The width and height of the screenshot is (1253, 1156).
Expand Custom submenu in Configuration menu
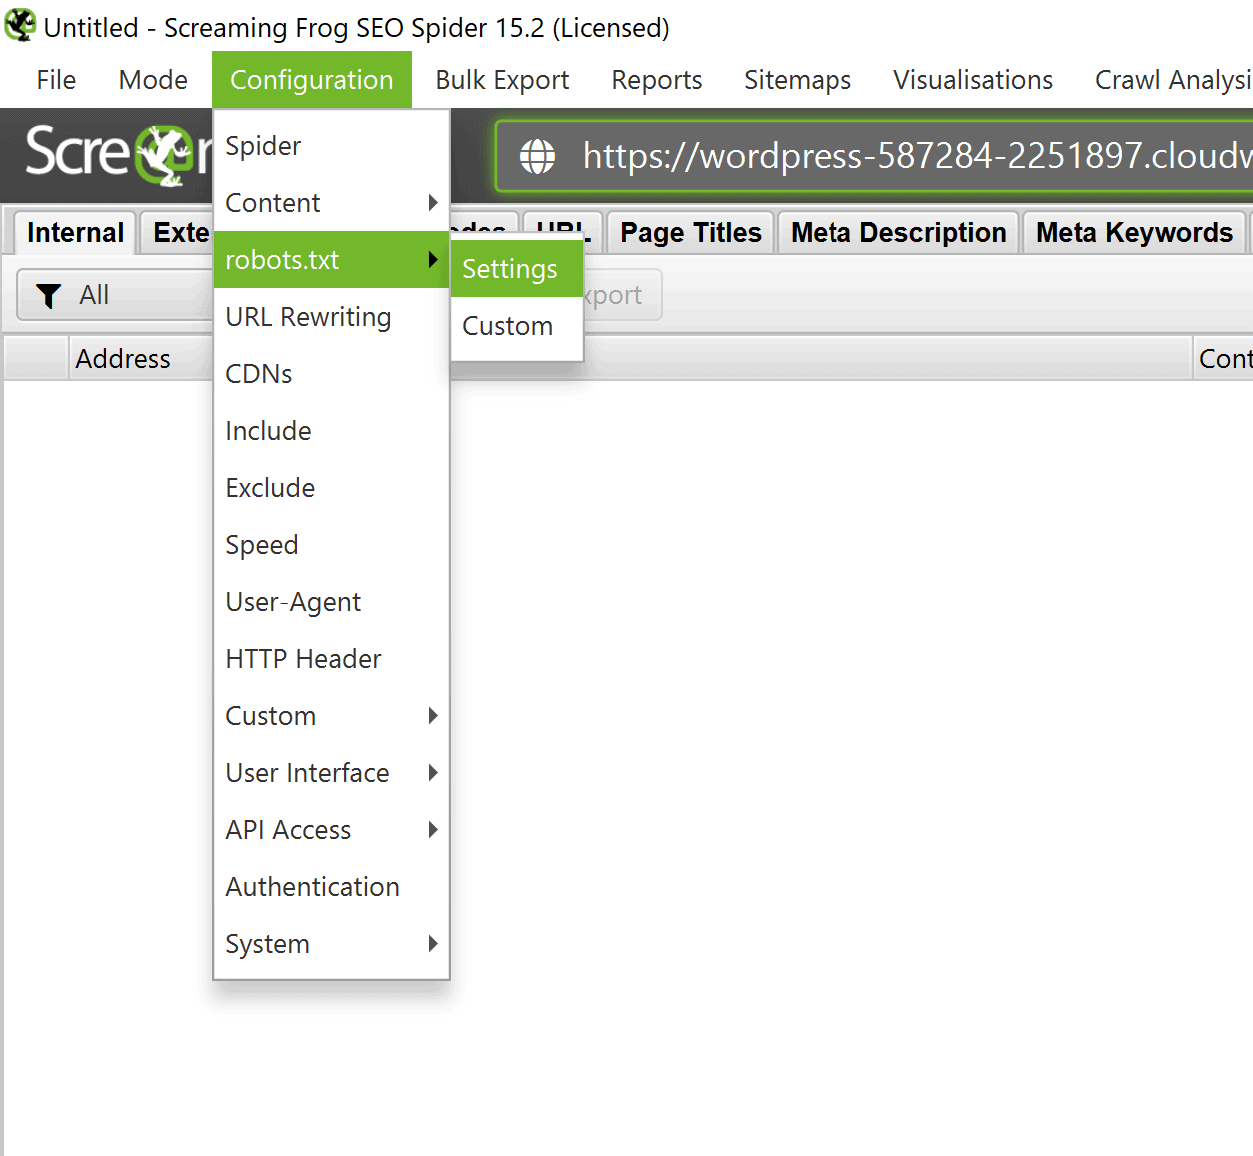(331, 716)
